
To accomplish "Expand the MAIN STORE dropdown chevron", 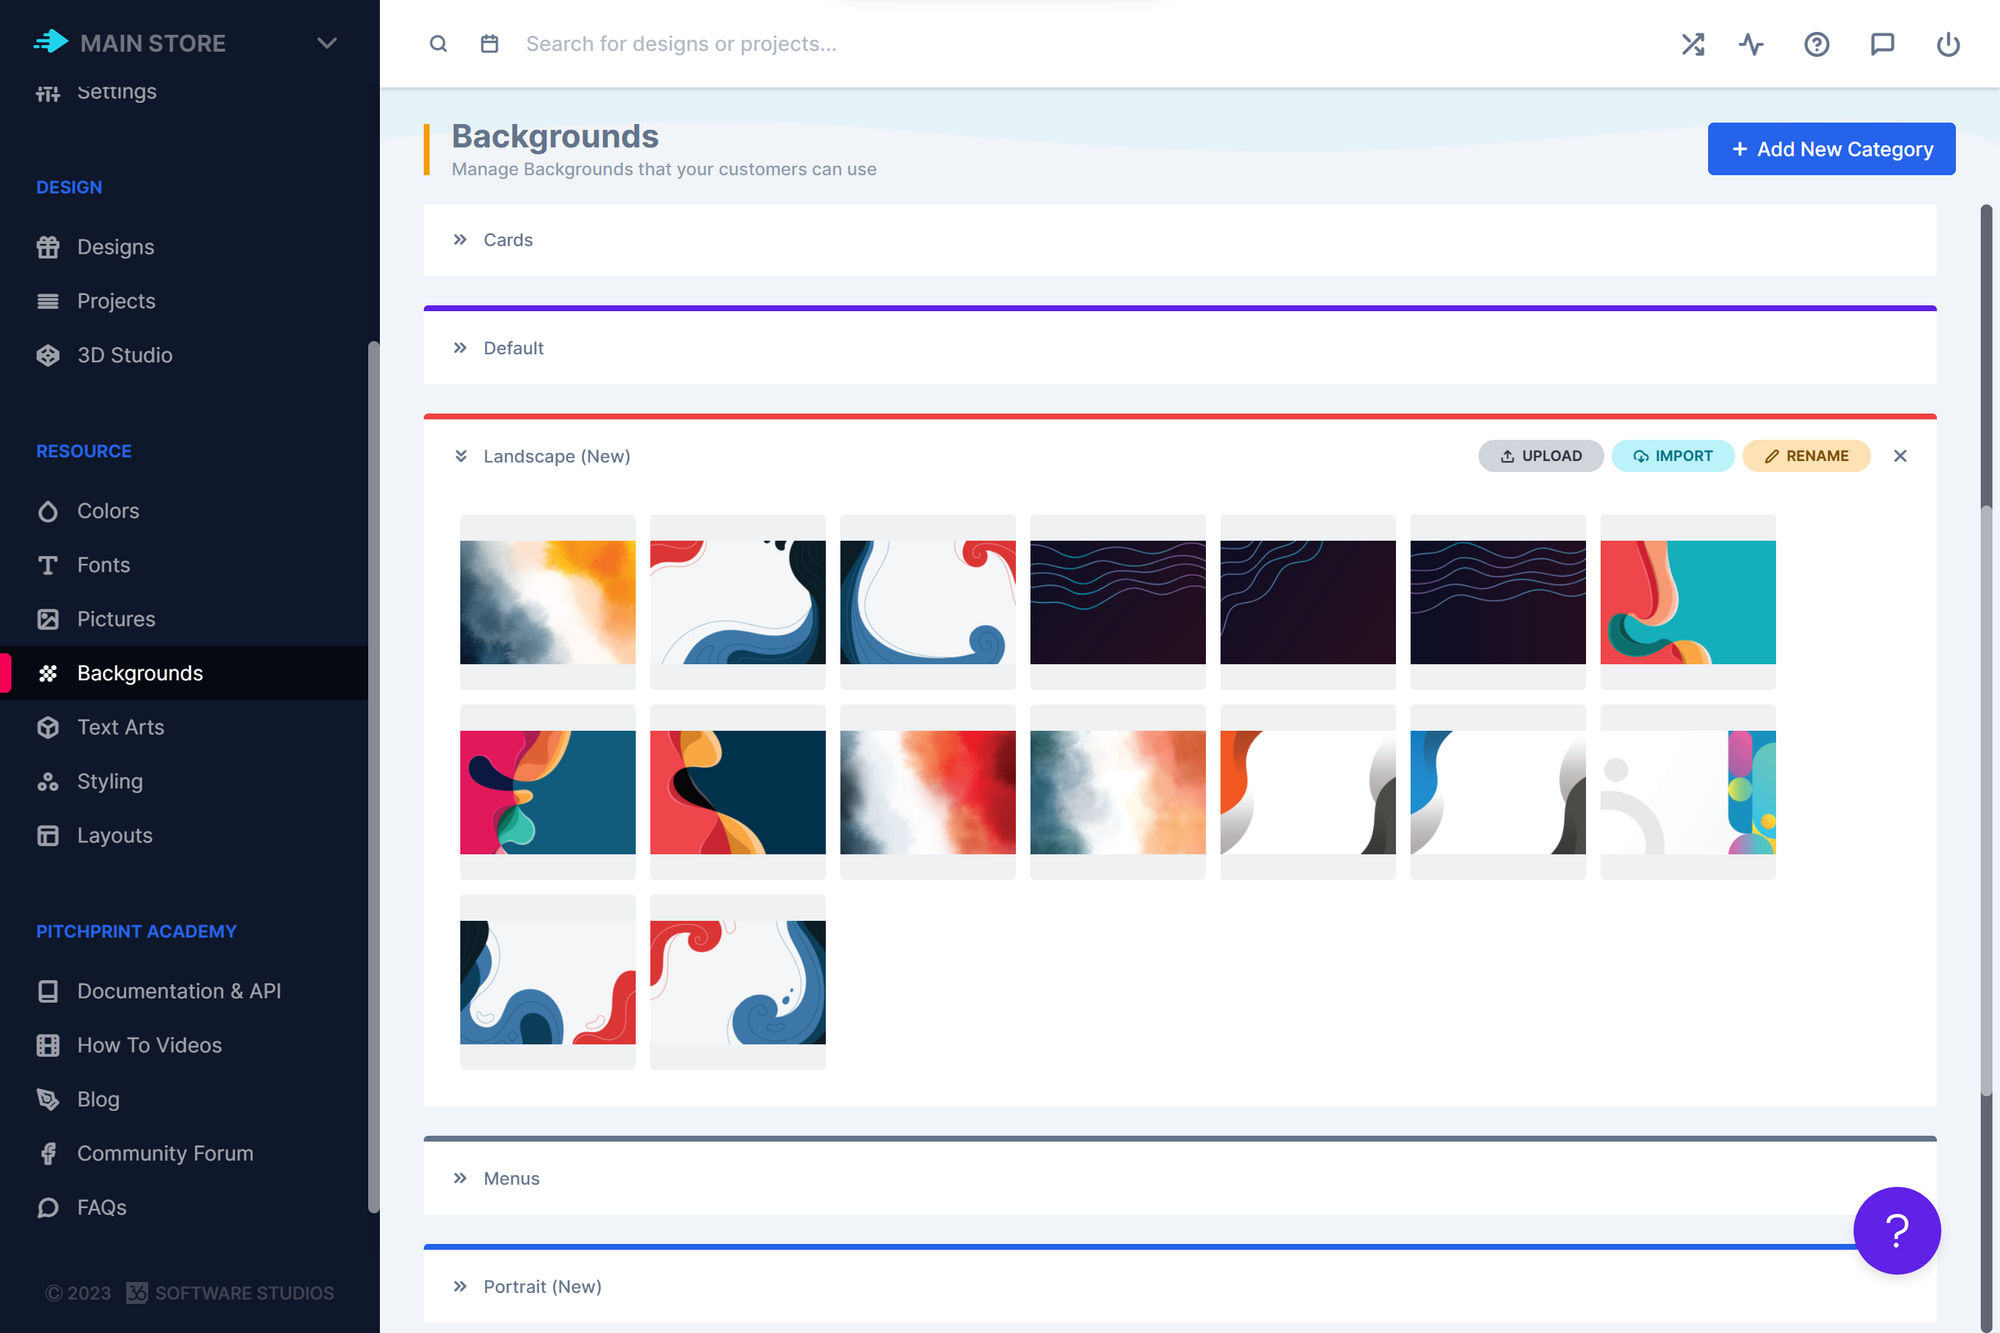I will pos(326,43).
